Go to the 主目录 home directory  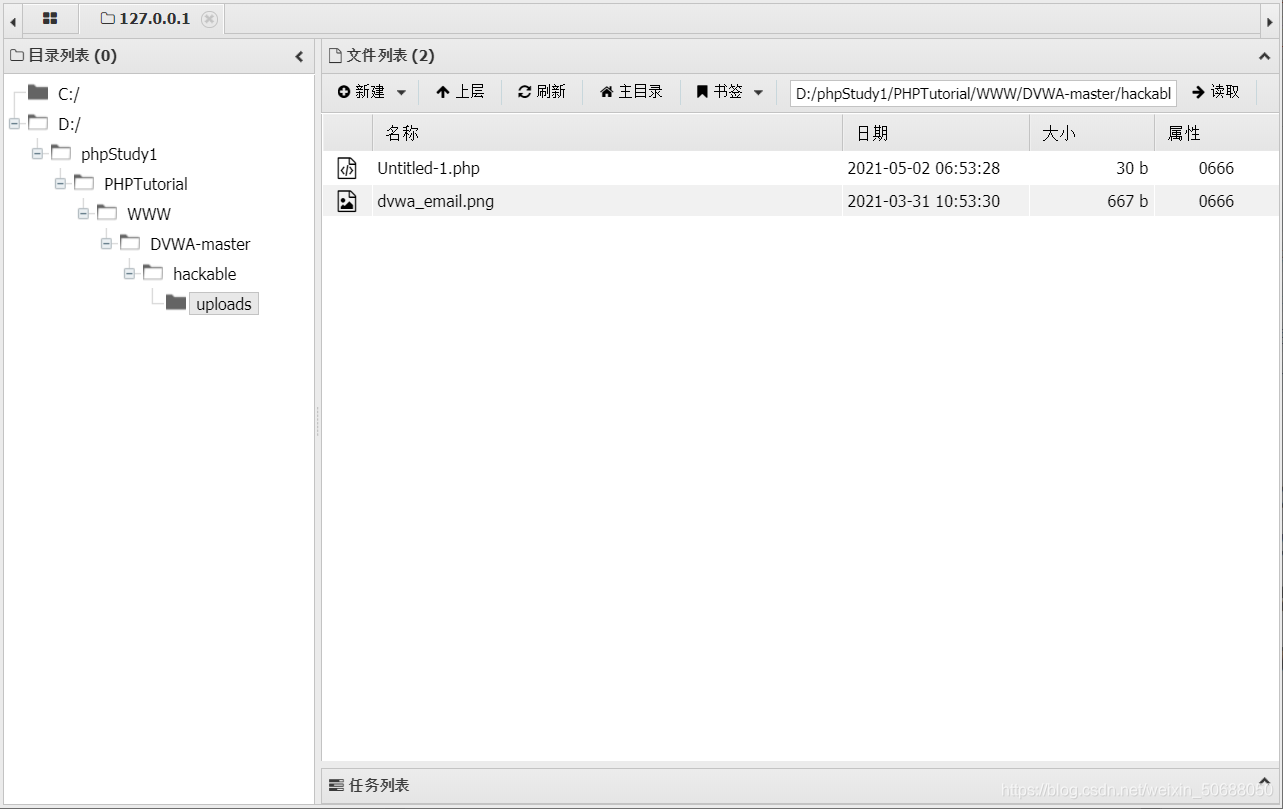631,92
